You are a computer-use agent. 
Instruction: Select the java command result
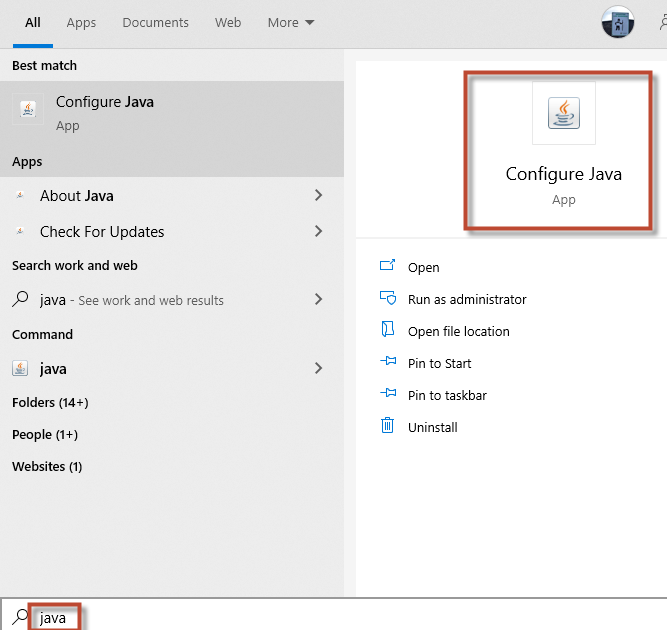click(172, 368)
